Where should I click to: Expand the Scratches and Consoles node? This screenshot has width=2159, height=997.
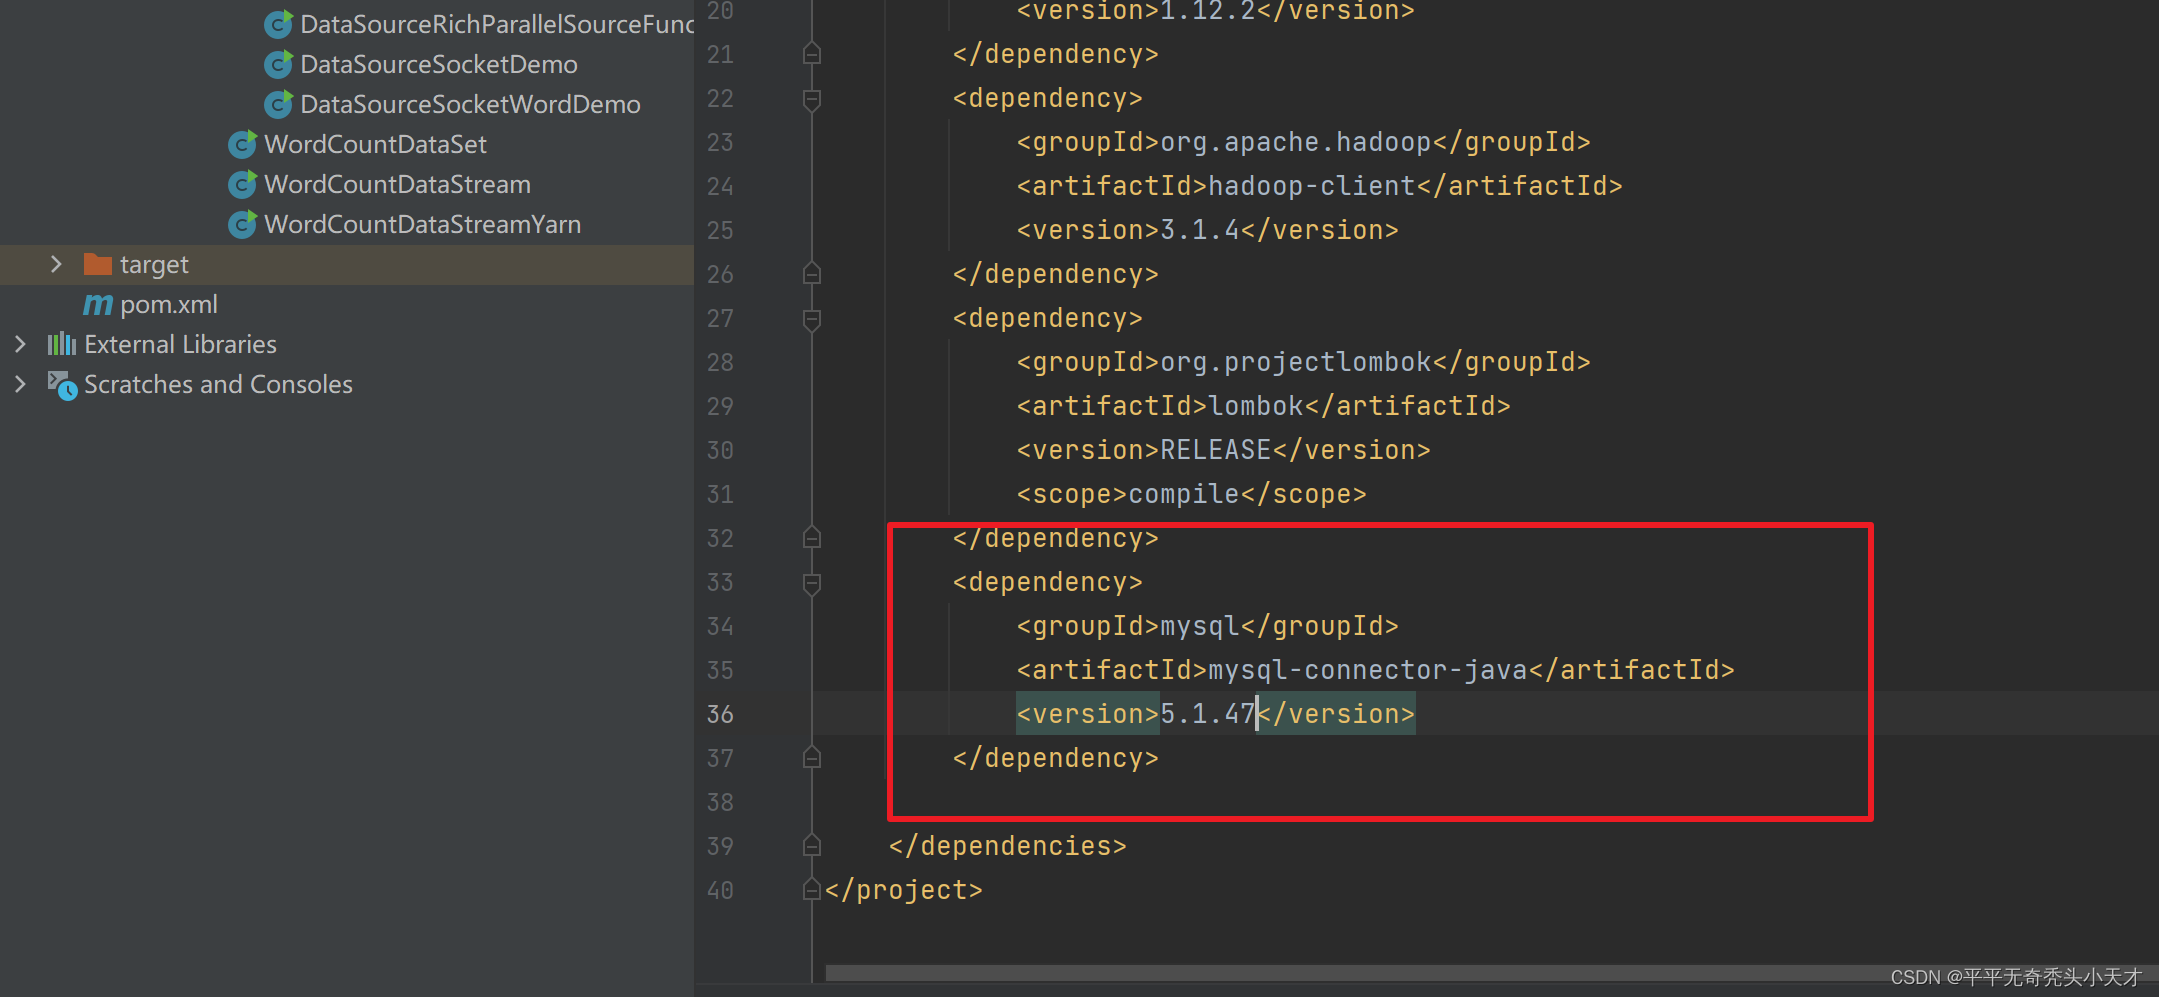coord(21,384)
